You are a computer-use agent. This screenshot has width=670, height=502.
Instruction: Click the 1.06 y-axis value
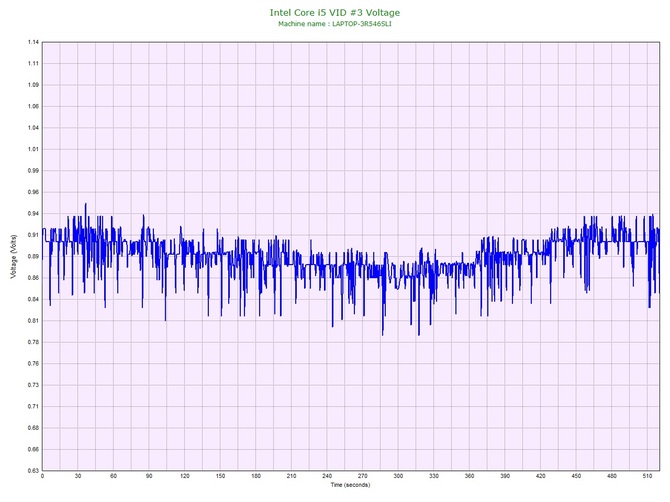click(x=33, y=106)
